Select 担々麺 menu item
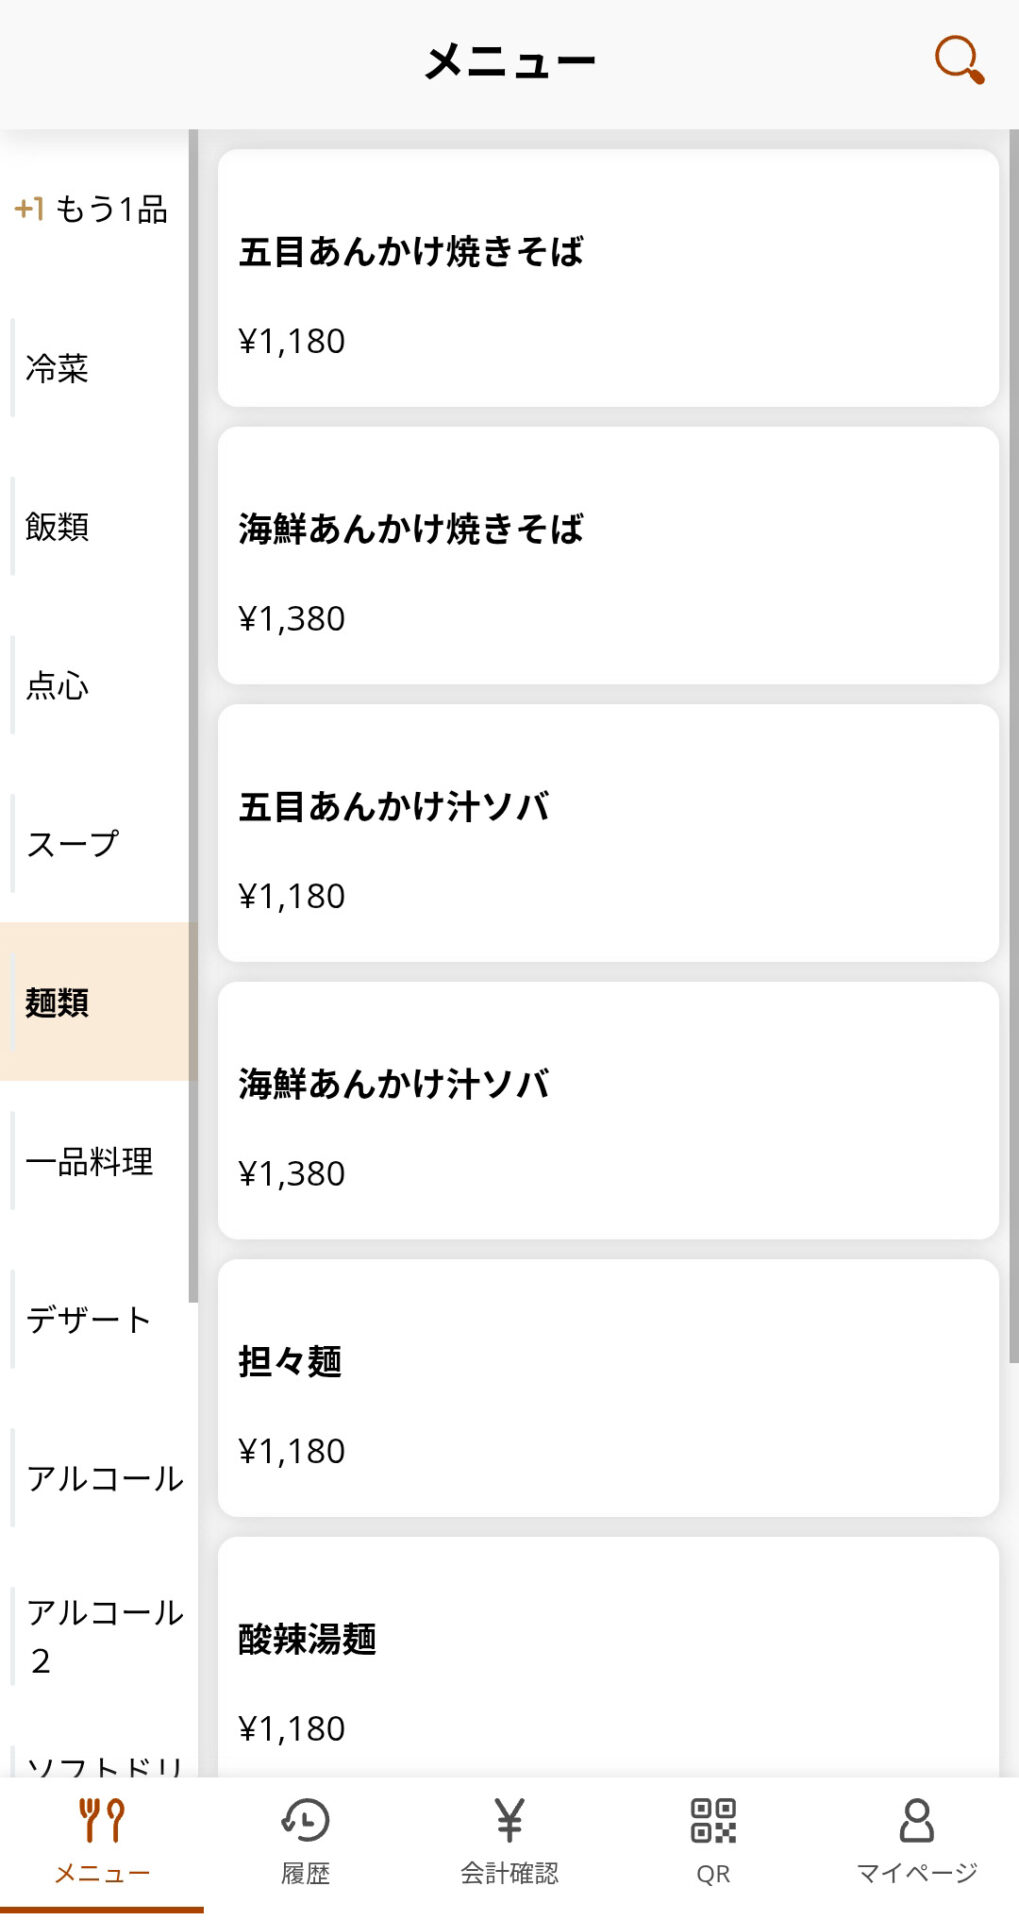The width and height of the screenshot is (1019, 1920). click(608, 1388)
